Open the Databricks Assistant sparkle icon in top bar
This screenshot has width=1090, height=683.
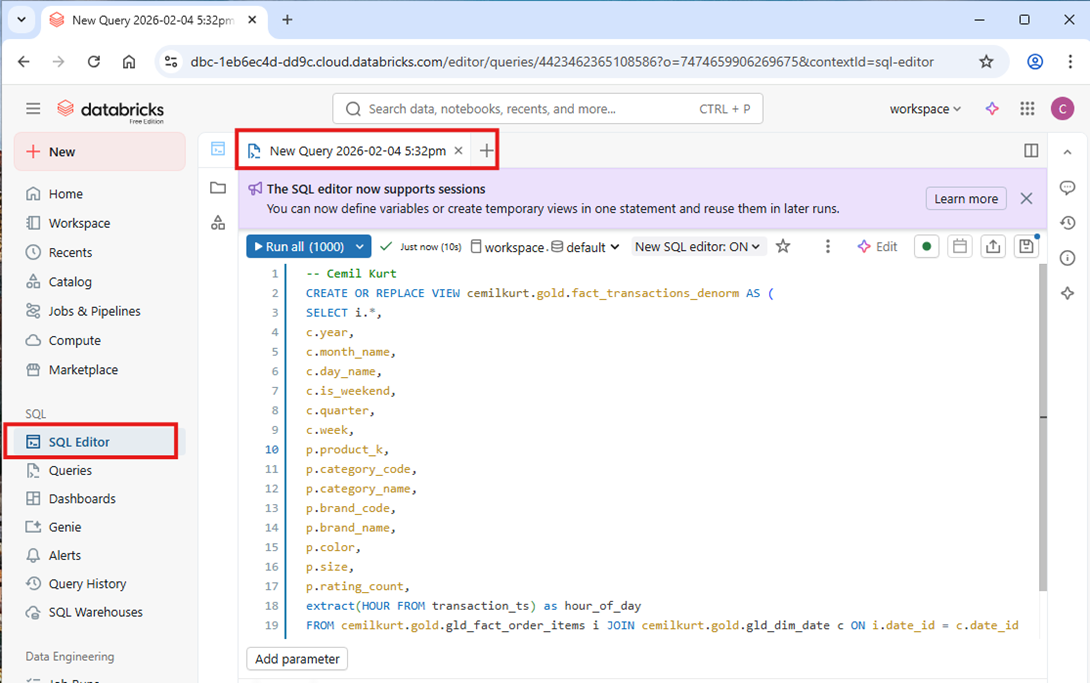992,108
